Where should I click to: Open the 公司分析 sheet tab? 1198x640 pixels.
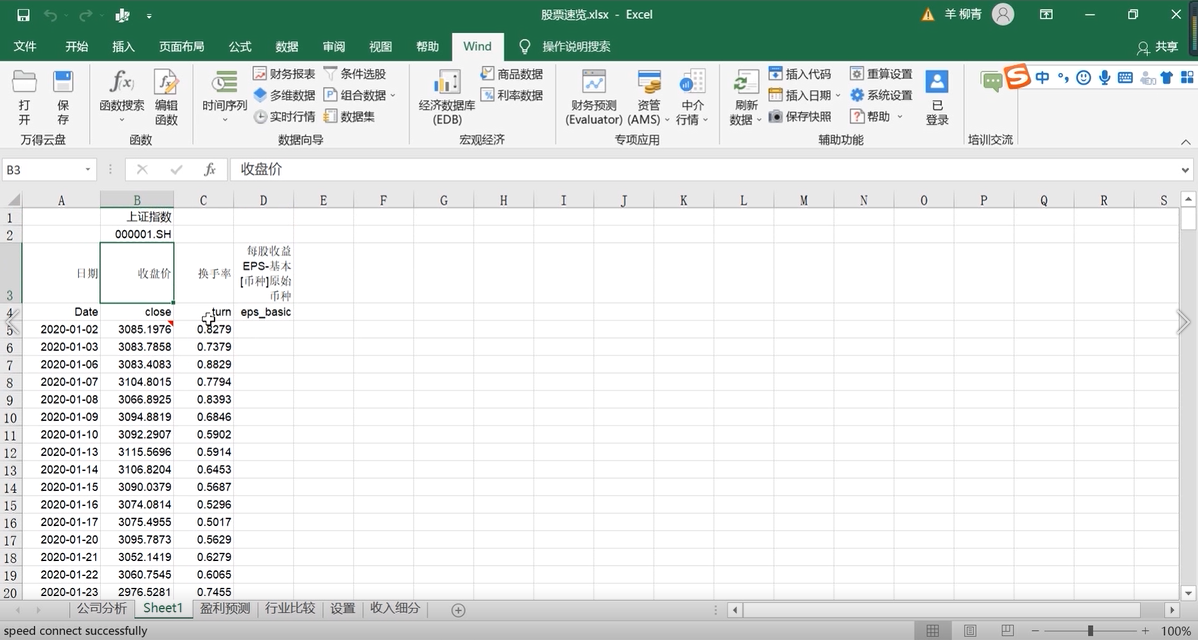pyautogui.click(x=102, y=609)
